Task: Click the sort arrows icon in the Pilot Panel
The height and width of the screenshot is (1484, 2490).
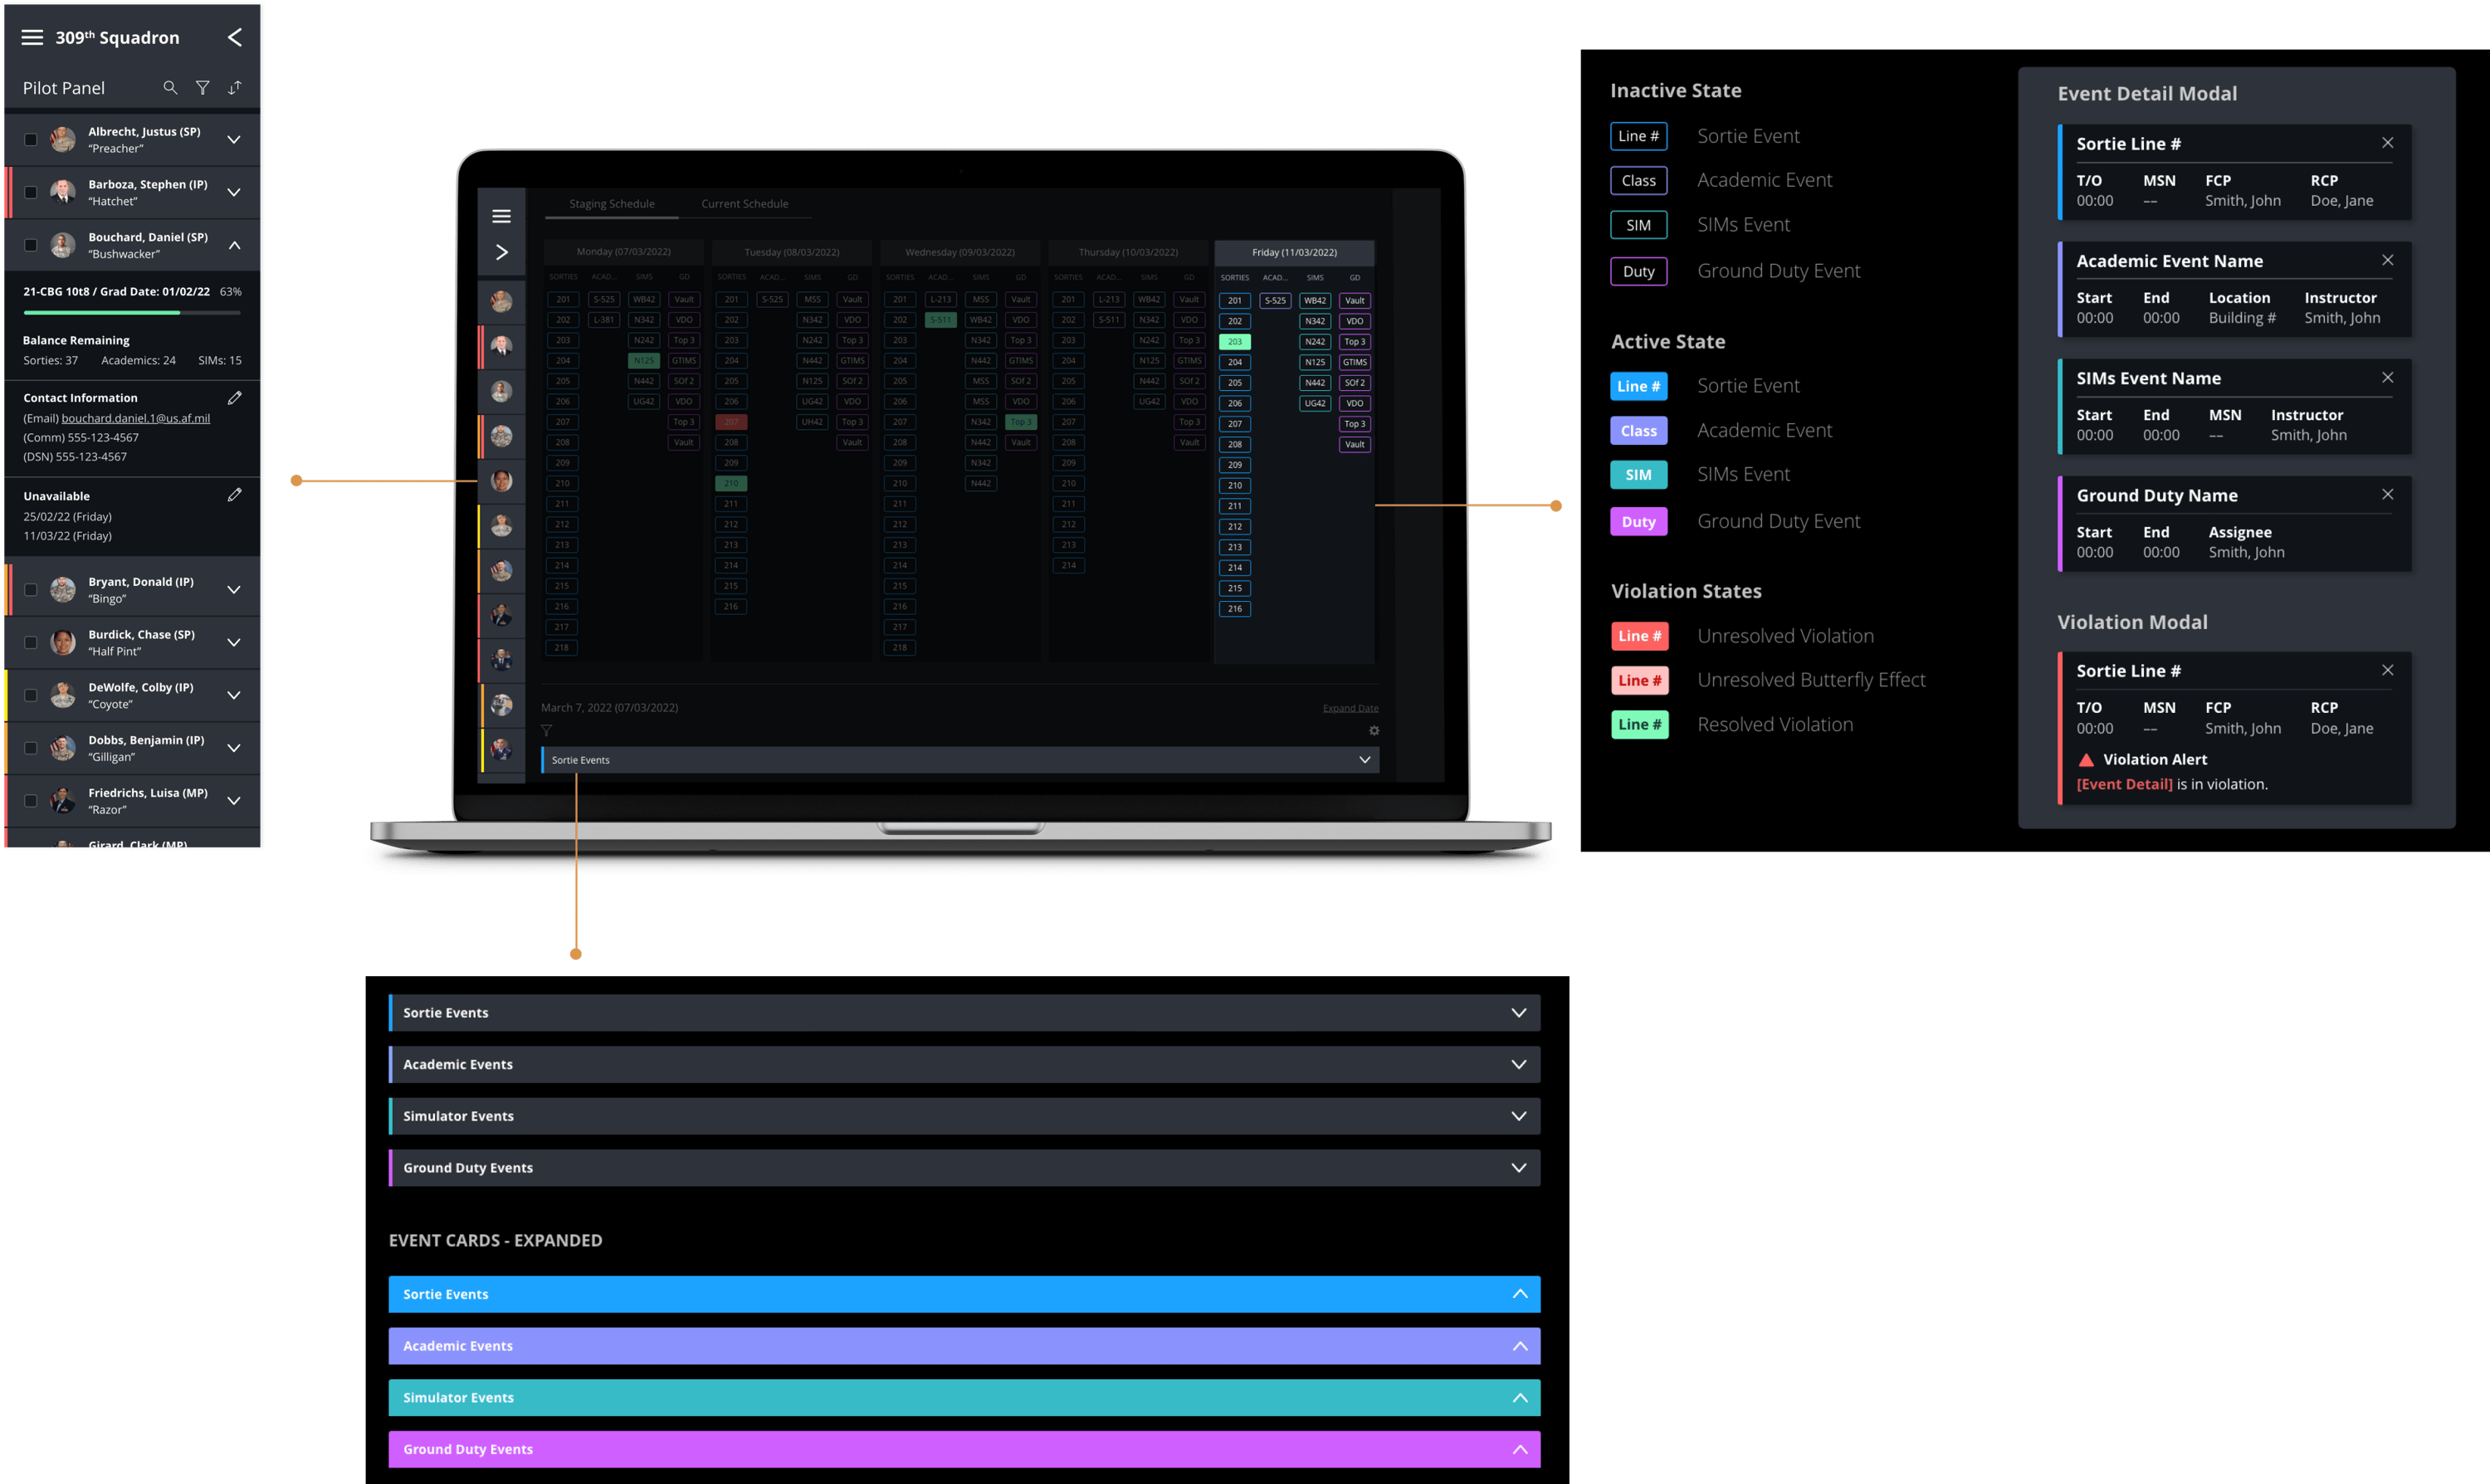Action: click(234, 88)
